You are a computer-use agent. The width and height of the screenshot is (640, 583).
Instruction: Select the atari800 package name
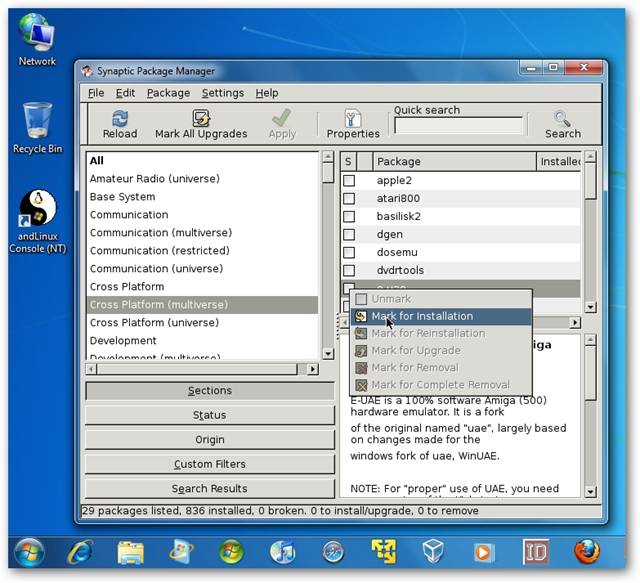[x=398, y=198]
